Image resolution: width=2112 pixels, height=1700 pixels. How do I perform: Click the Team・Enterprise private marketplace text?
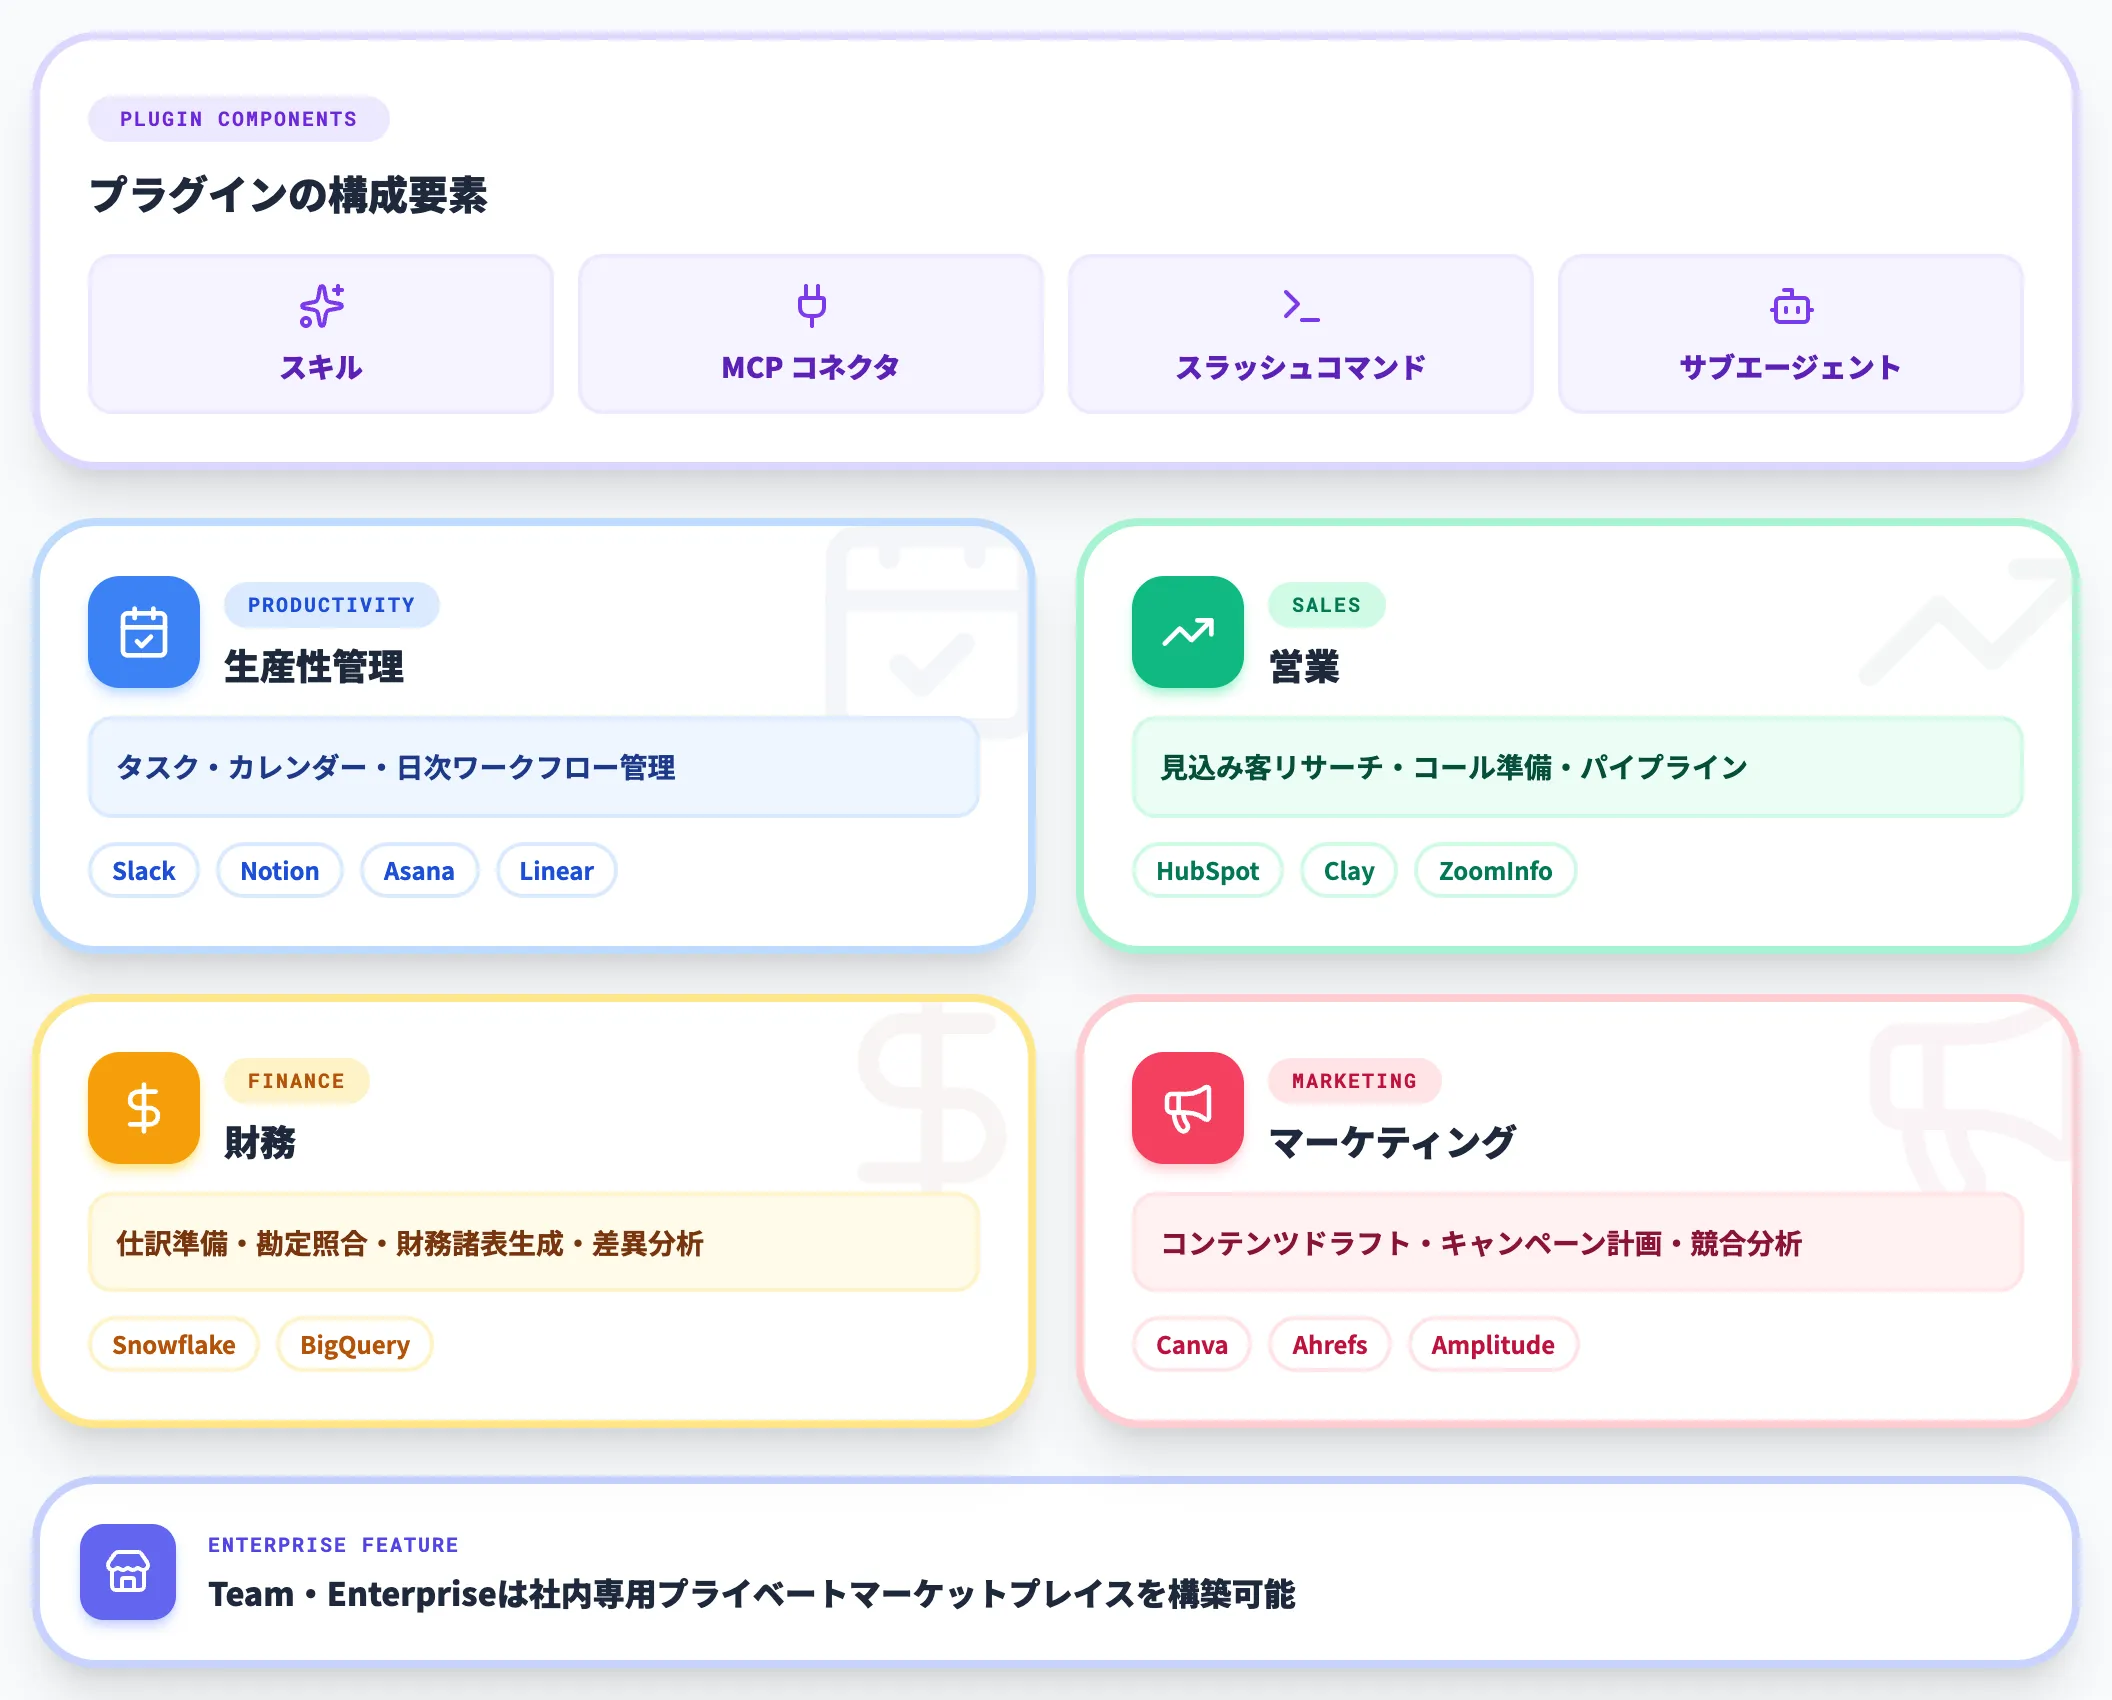pyautogui.click(x=752, y=1594)
